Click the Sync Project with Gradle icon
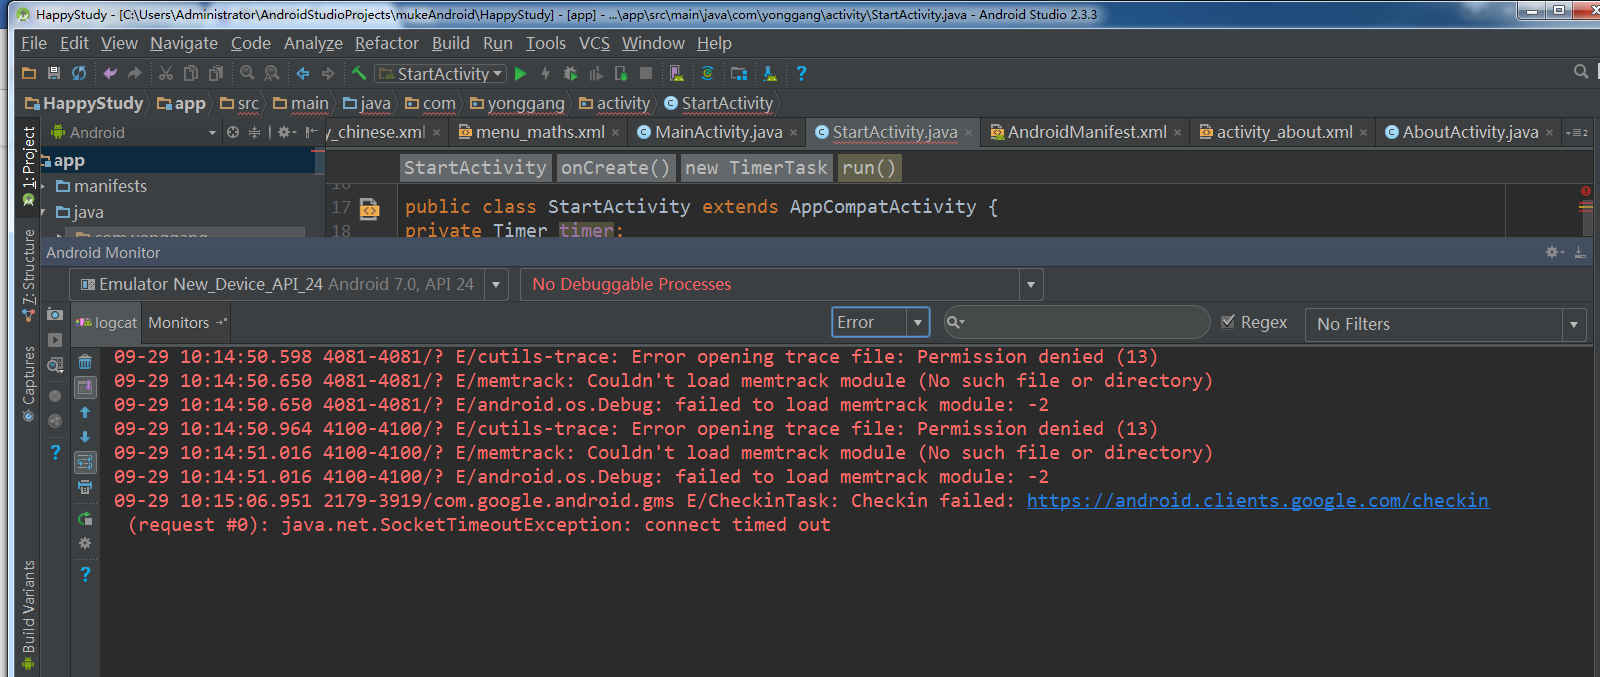Screen dimensions: 1600x677 (707, 73)
